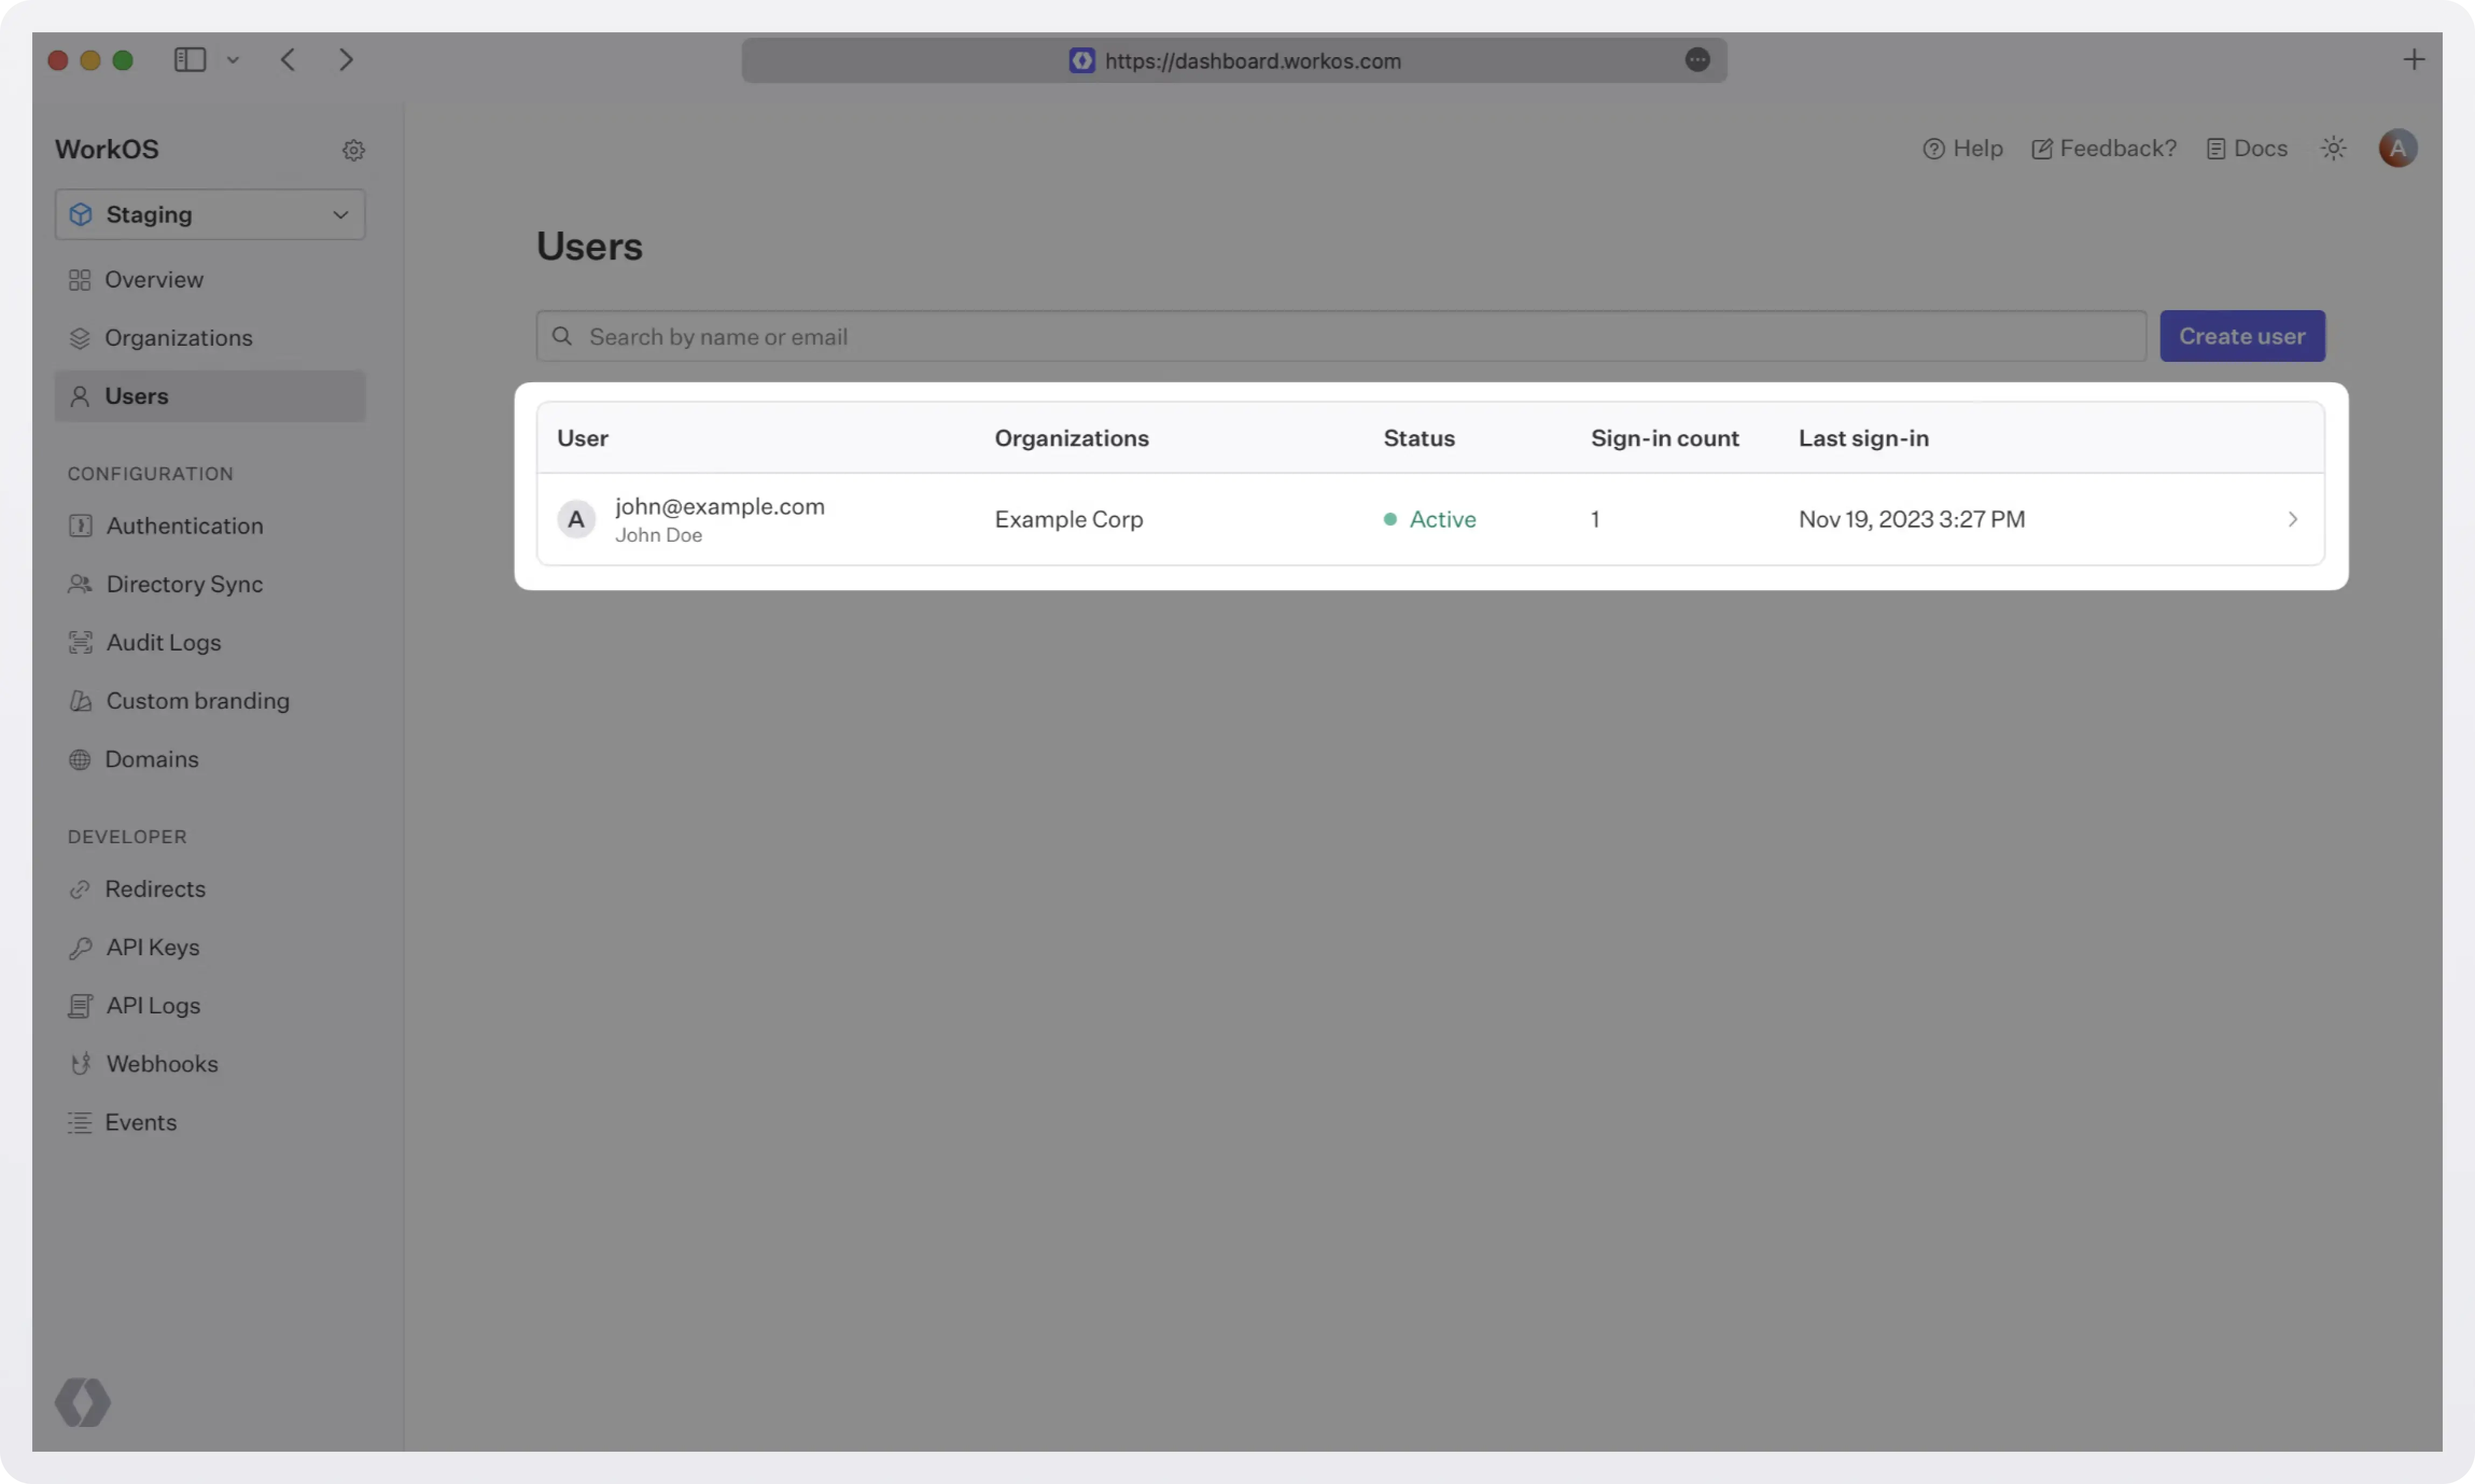
Task: Click the browser address bar URL
Action: [x=1252, y=61]
